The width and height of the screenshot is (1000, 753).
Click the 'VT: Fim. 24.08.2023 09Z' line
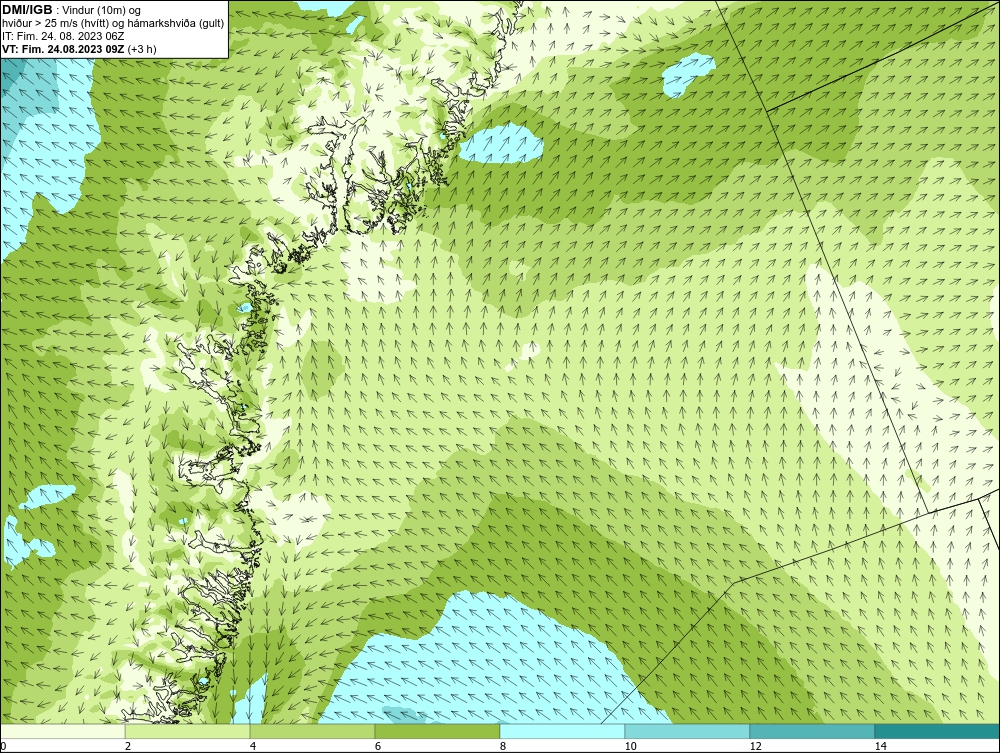[x=64, y=49]
